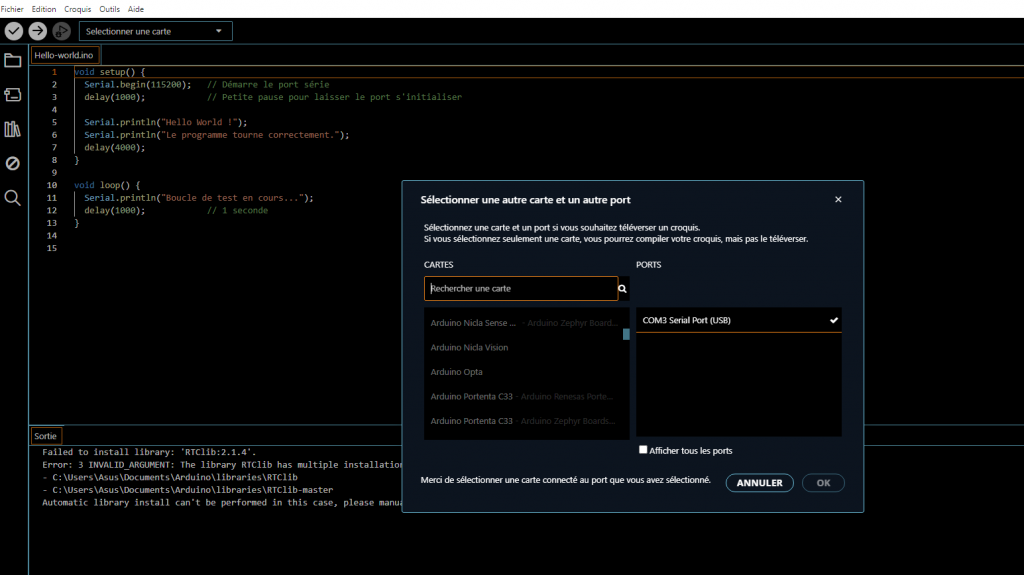Open the Sketchbook folder icon

[12, 61]
